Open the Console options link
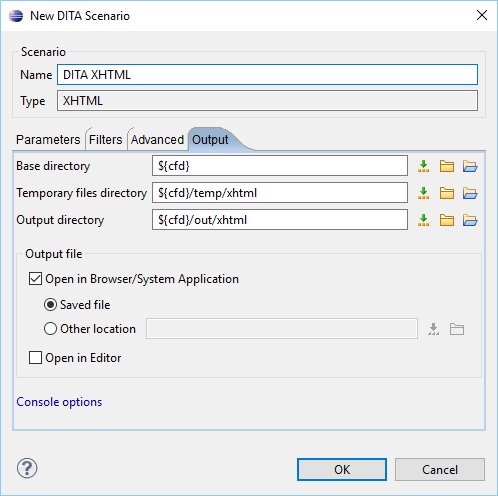This screenshot has height=496, width=498. (59, 402)
